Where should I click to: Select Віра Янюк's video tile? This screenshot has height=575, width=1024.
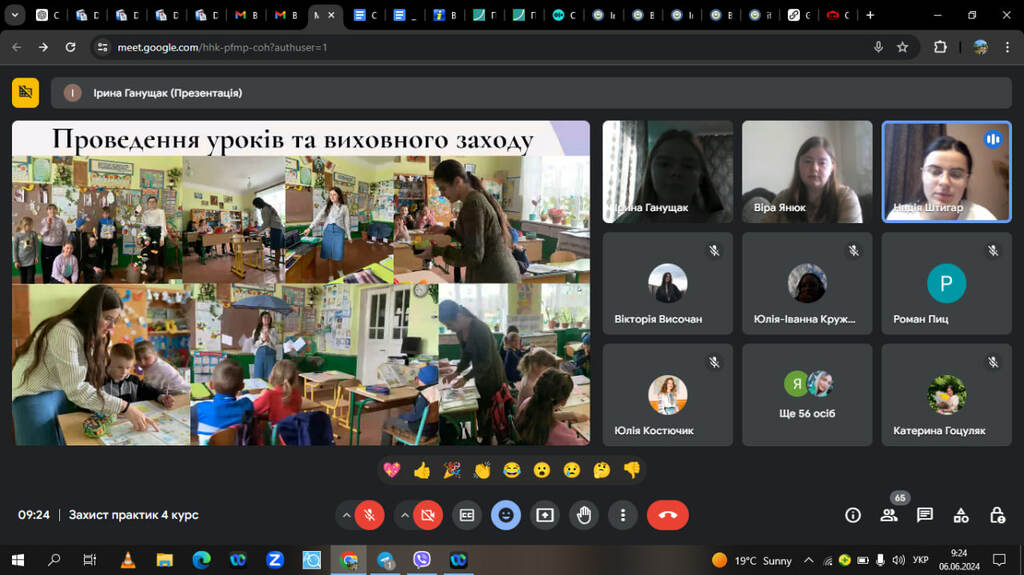[x=807, y=172]
